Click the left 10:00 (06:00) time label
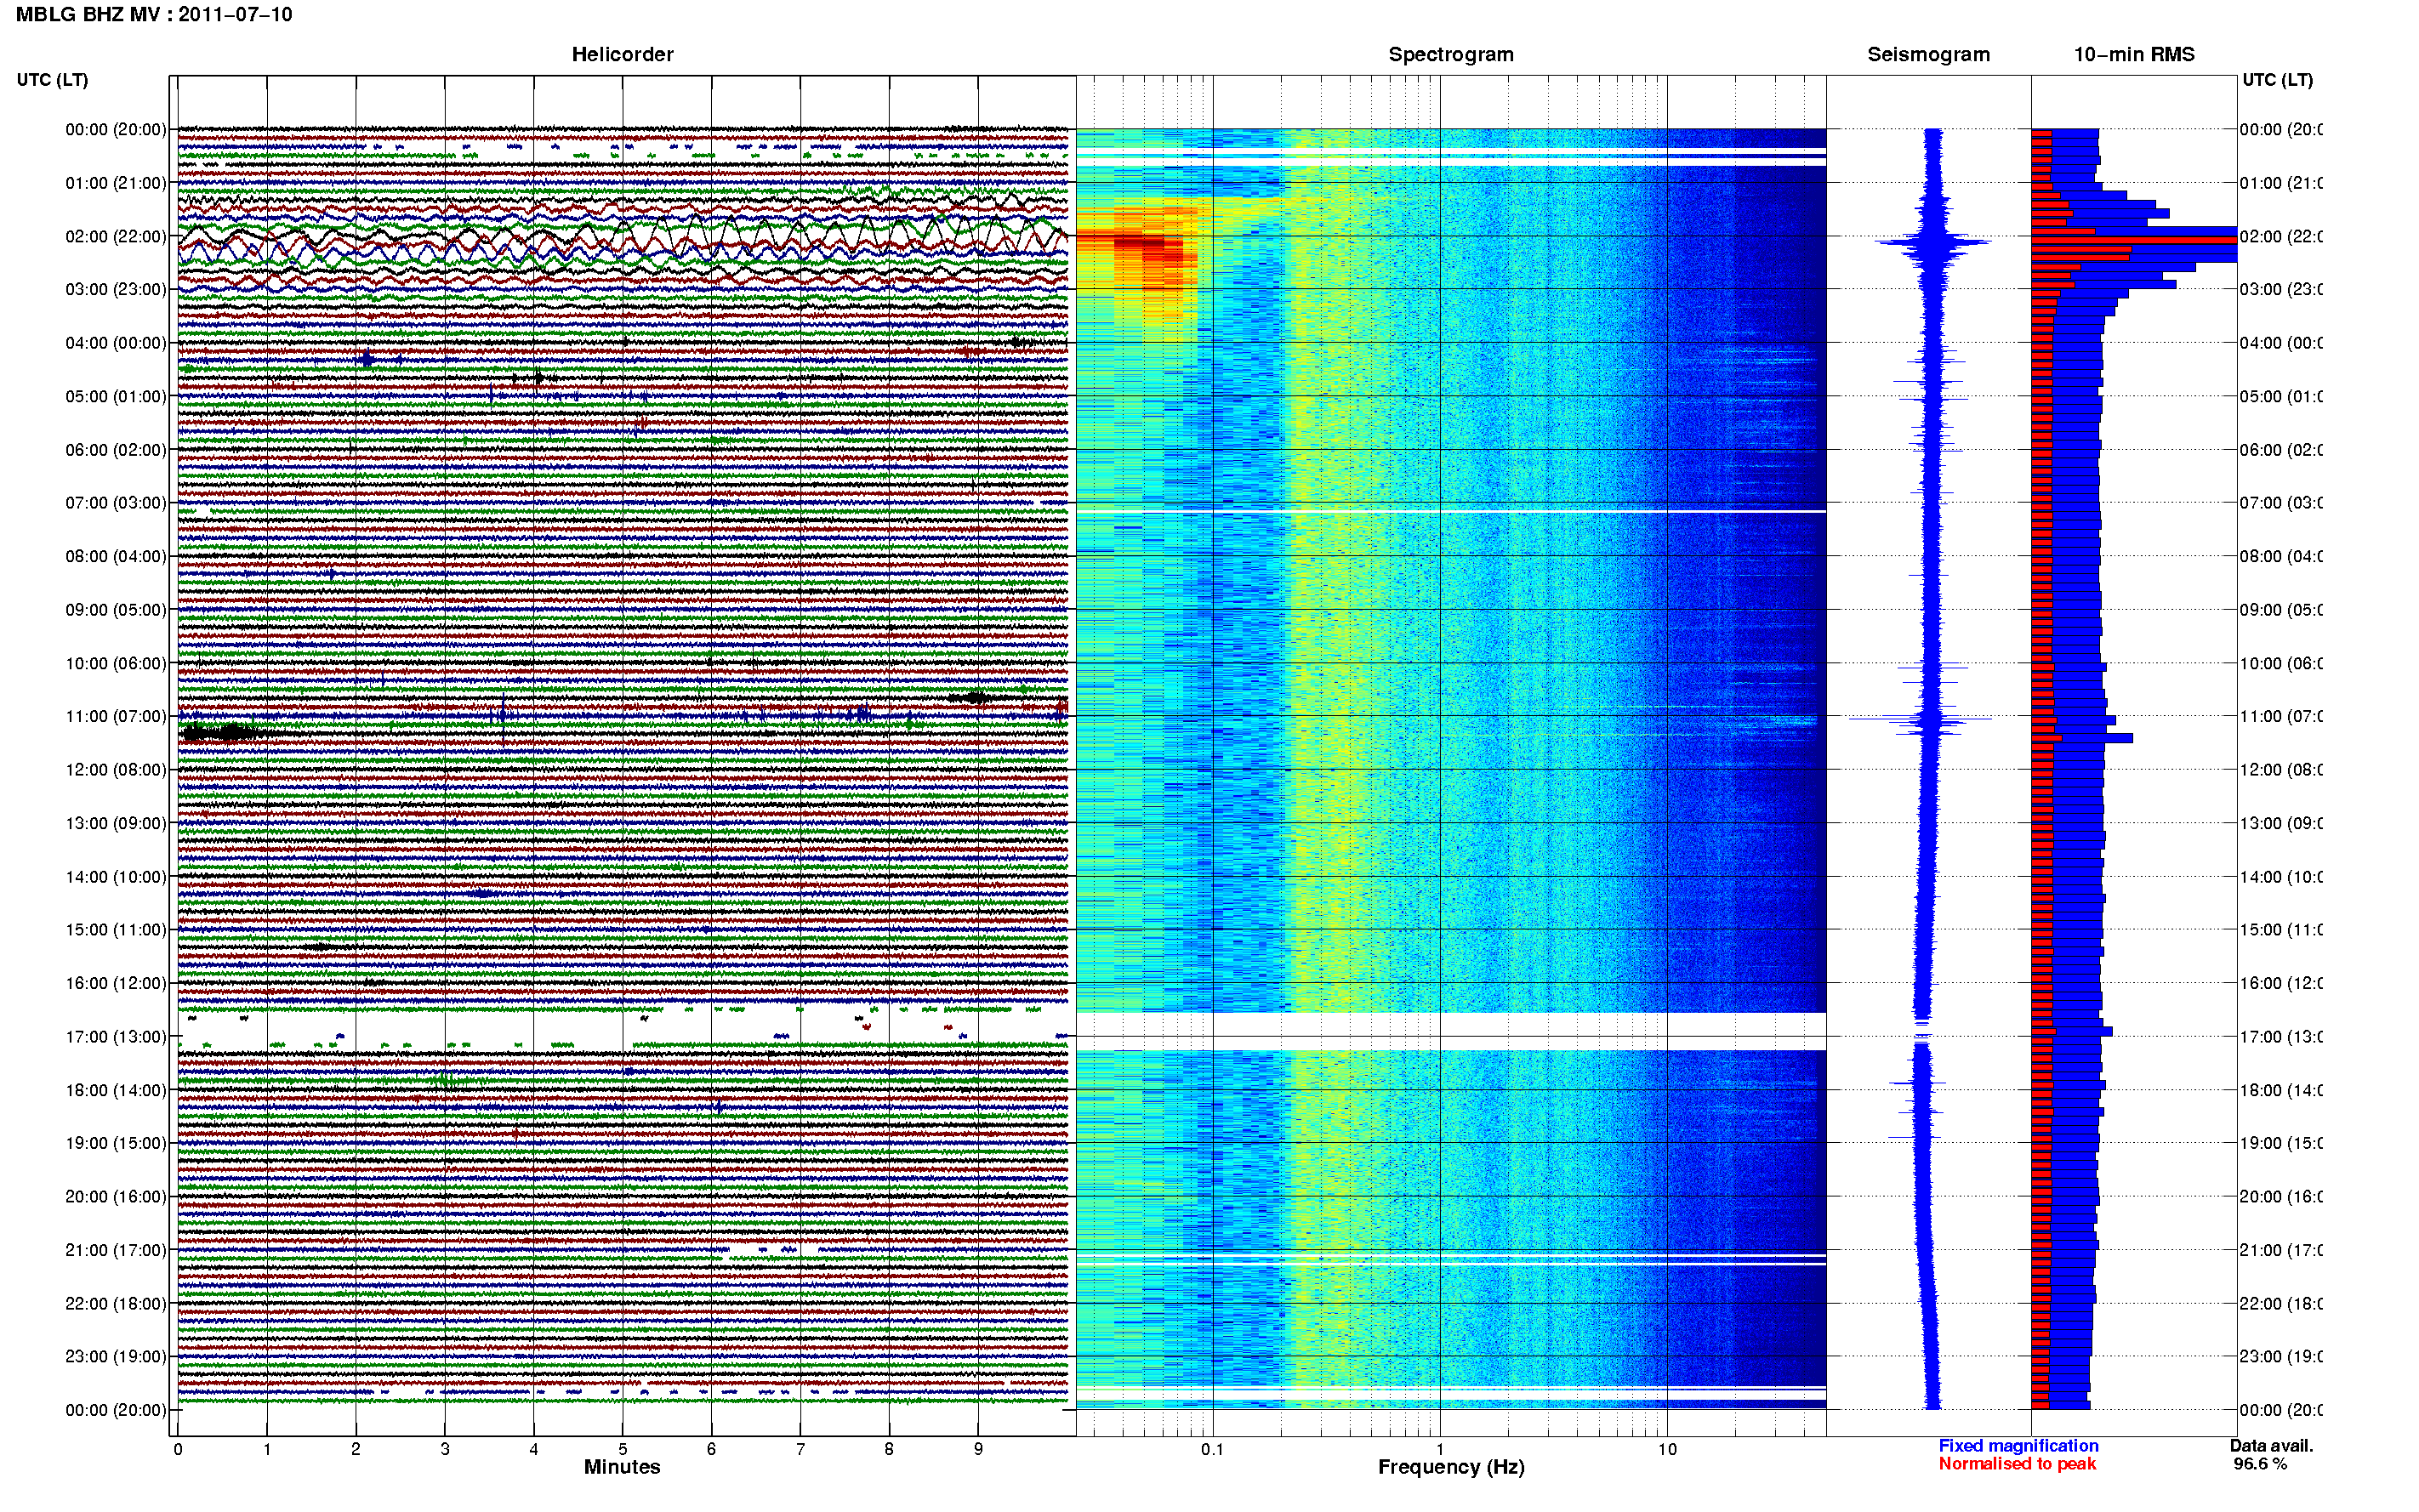Image resolution: width=2419 pixels, height=1512 pixels. (116, 663)
